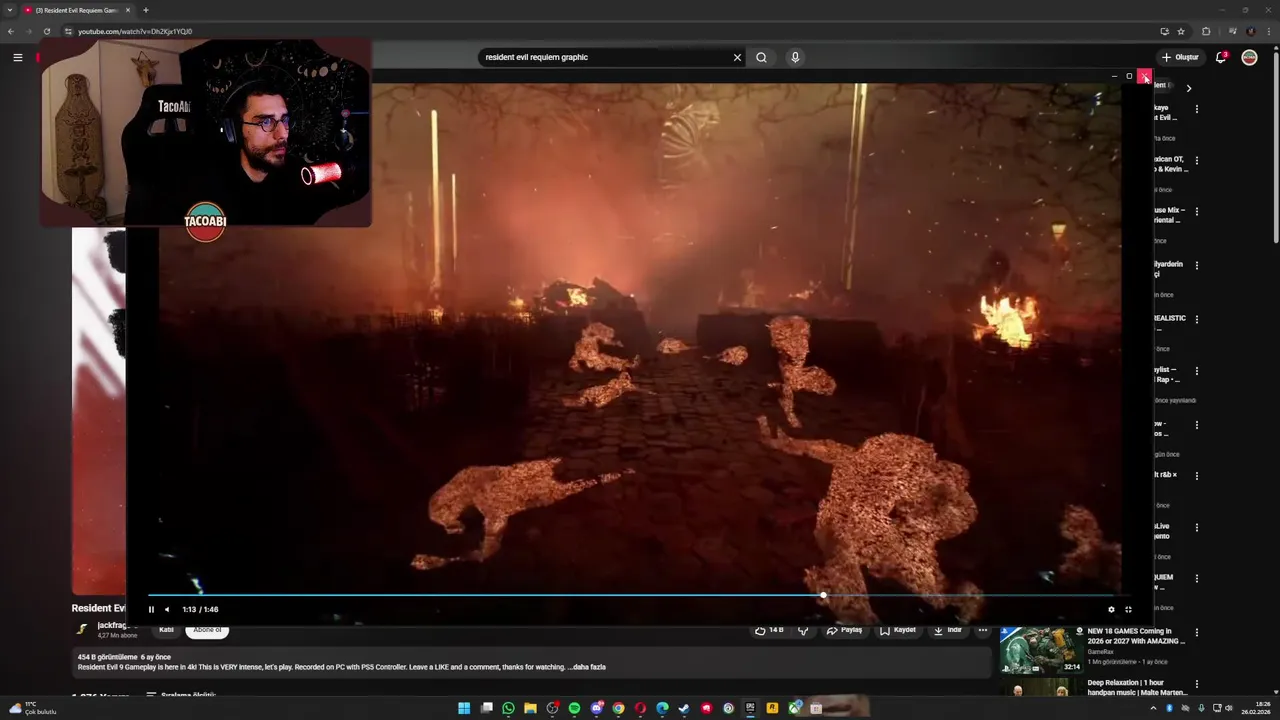Open Xbox app from the taskbar

pos(794,708)
